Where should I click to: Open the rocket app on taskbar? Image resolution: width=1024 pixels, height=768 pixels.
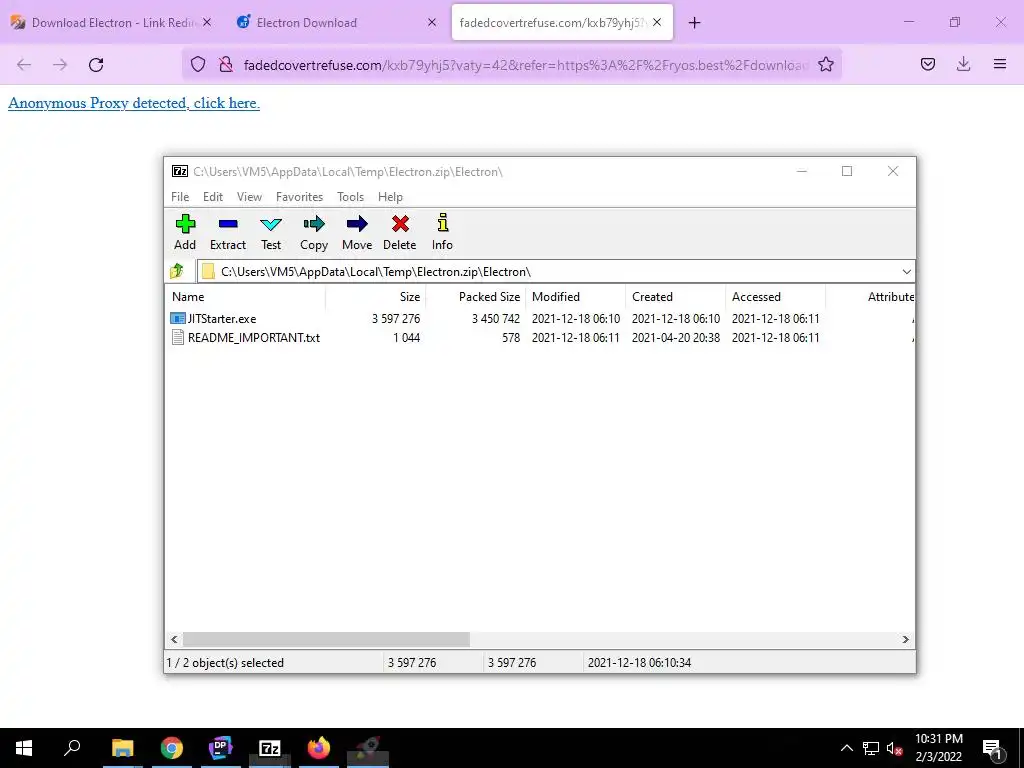[x=368, y=748]
